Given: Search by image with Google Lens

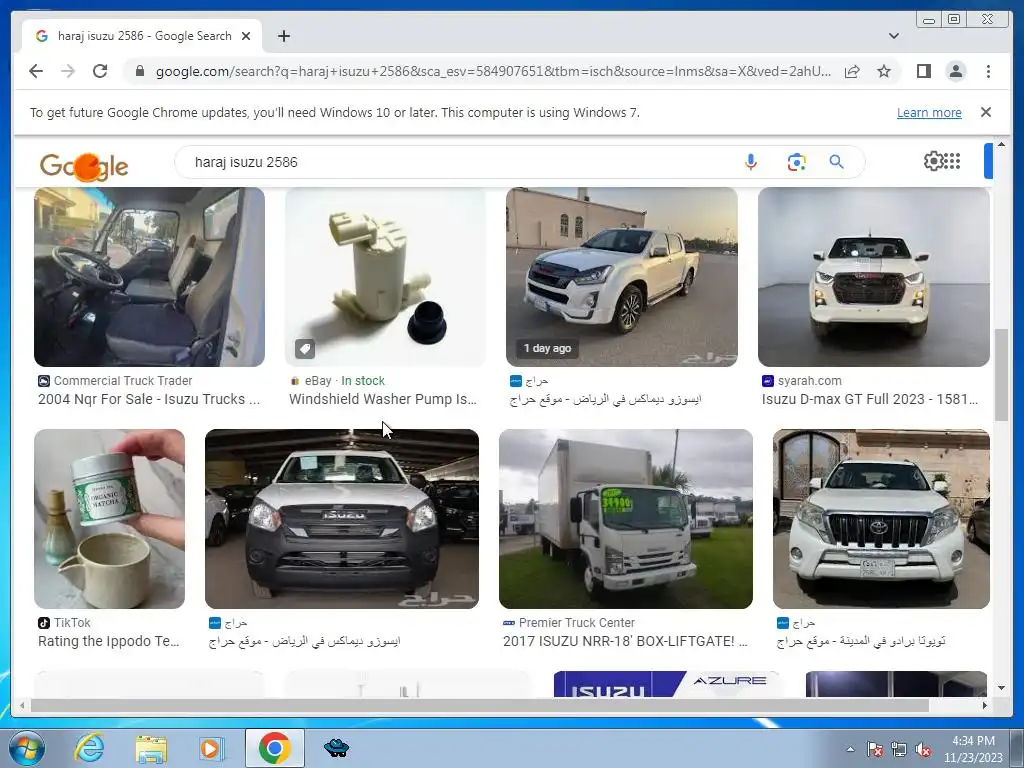Looking at the screenshot, I should point(796,162).
